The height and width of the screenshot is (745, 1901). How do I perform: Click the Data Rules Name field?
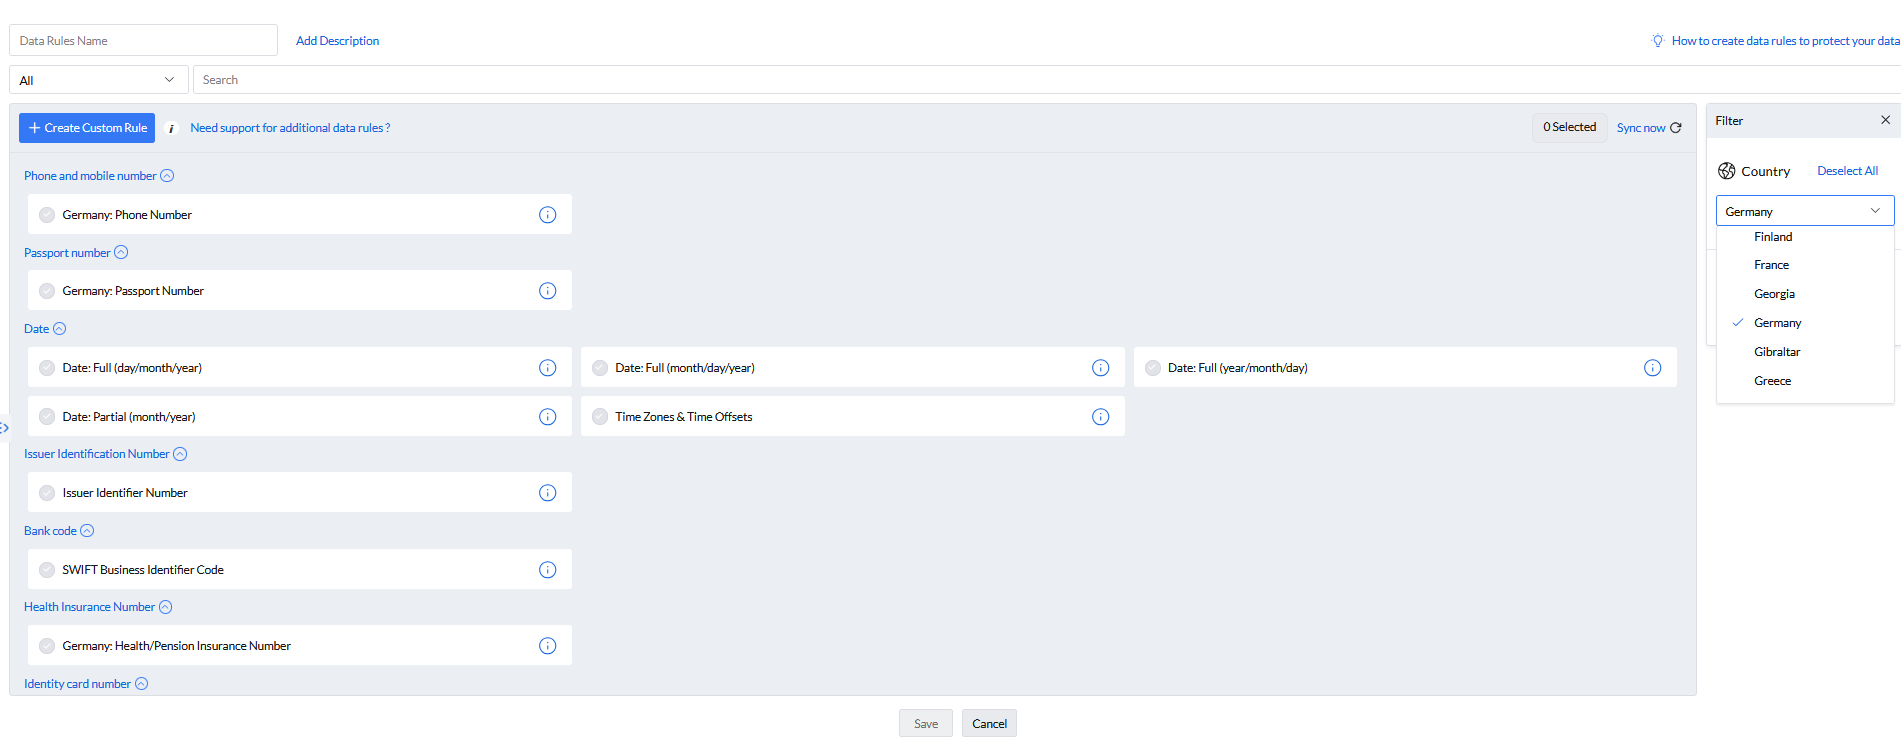pos(143,40)
